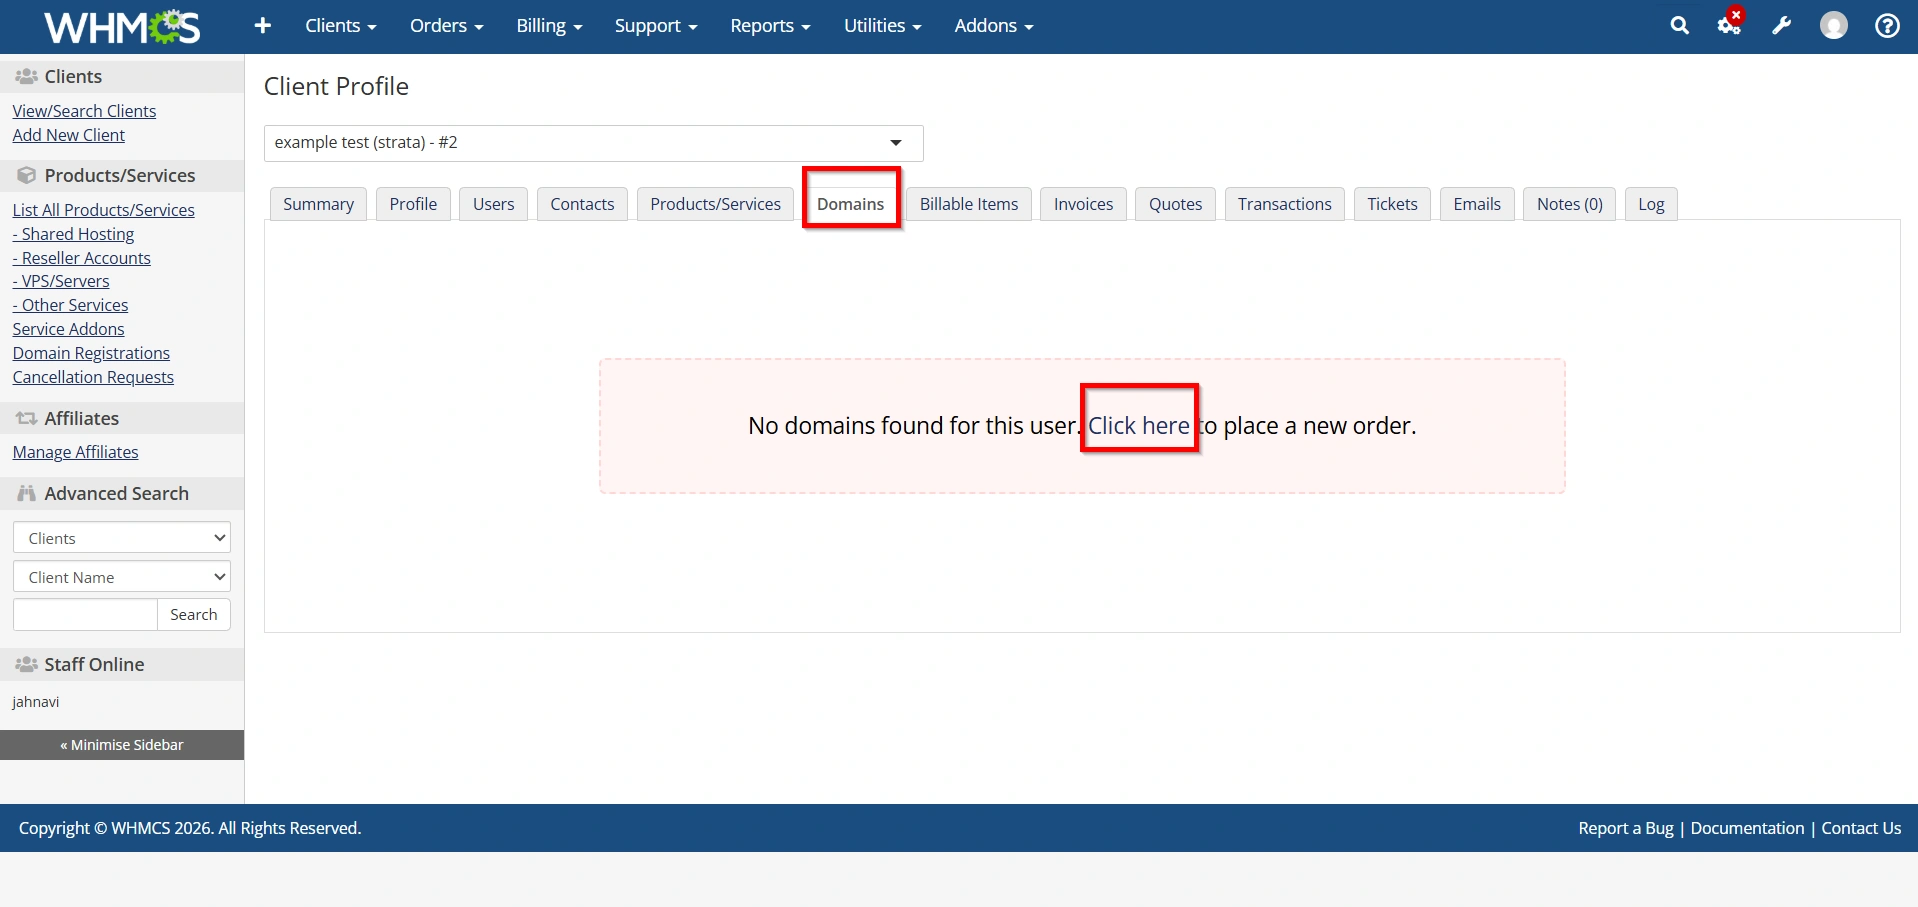Expand the Support top menu
Image resolution: width=1918 pixels, height=907 pixels.
point(656,26)
